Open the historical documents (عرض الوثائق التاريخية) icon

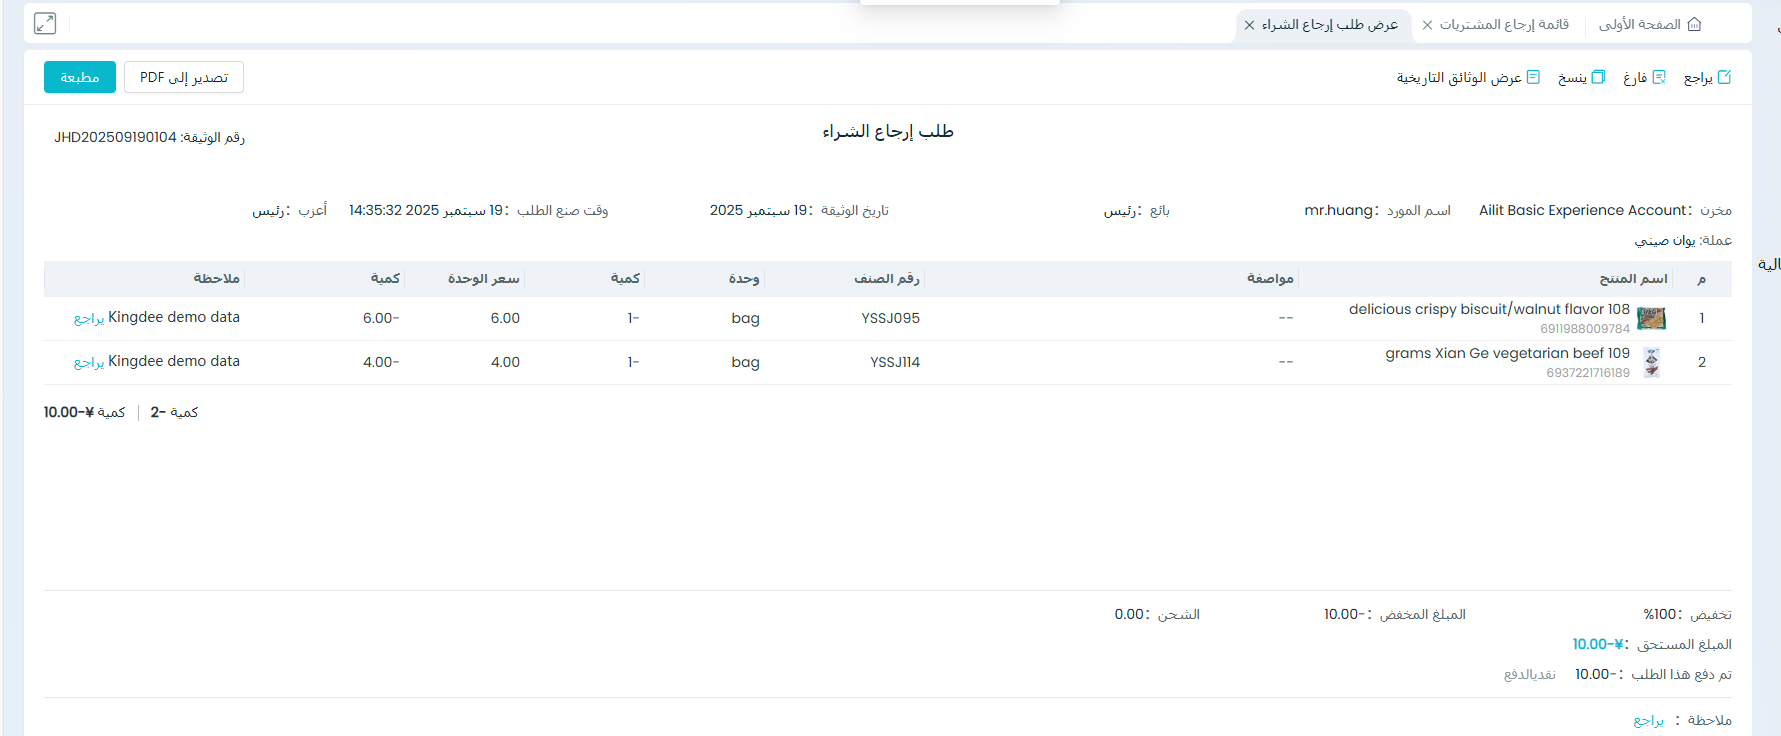(x=1533, y=77)
